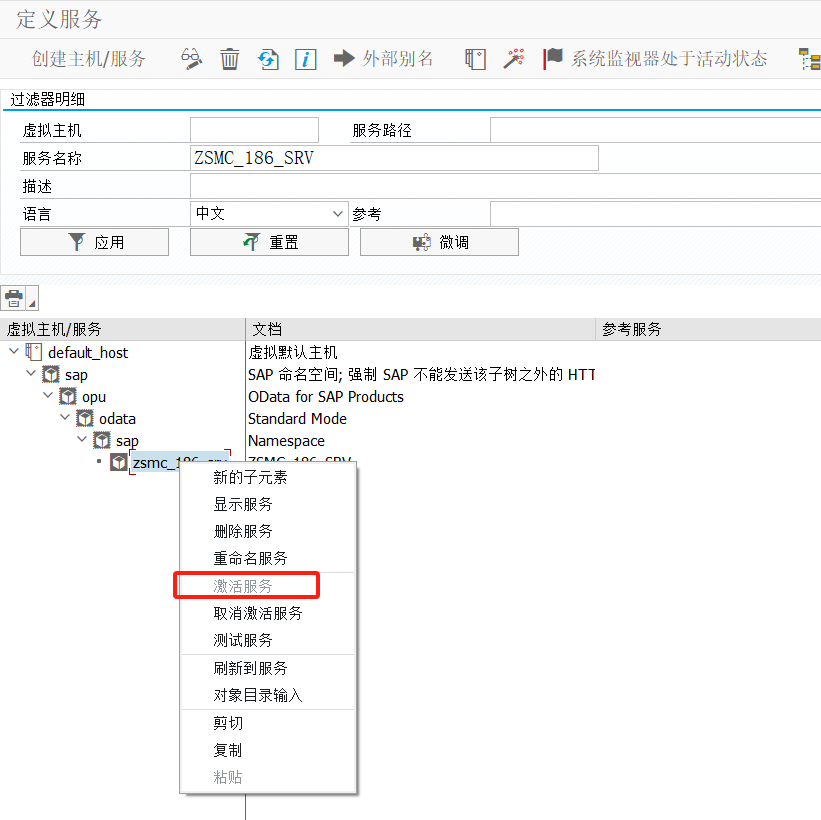Click the window ports icon before the wand
Screen dimensions: 821x820
click(474, 59)
